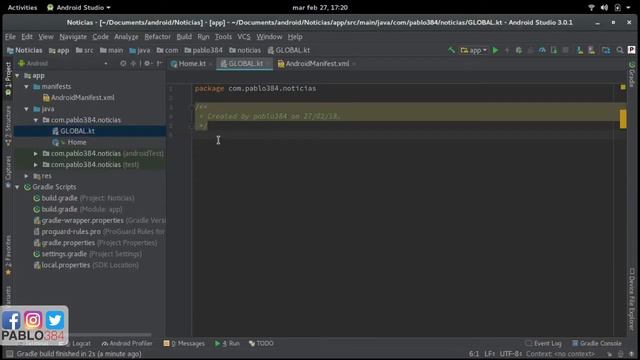
Task: Select local.properties file
Action: coord(86,265)
